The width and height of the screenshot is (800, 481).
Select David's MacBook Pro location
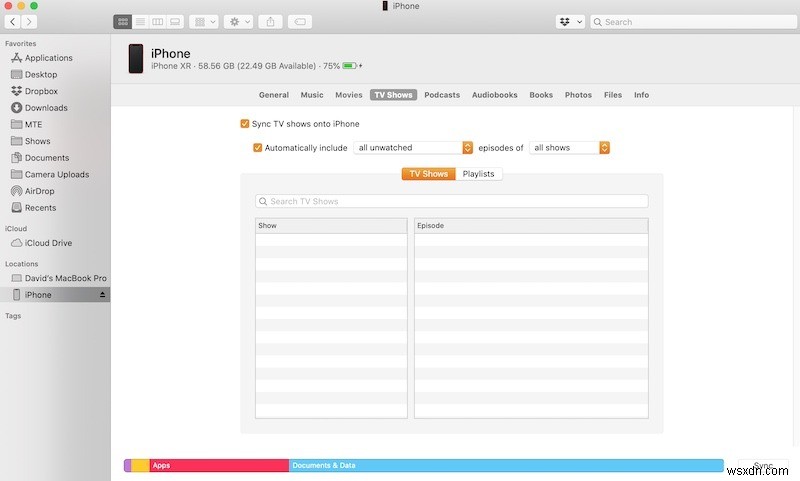(65, 278)
